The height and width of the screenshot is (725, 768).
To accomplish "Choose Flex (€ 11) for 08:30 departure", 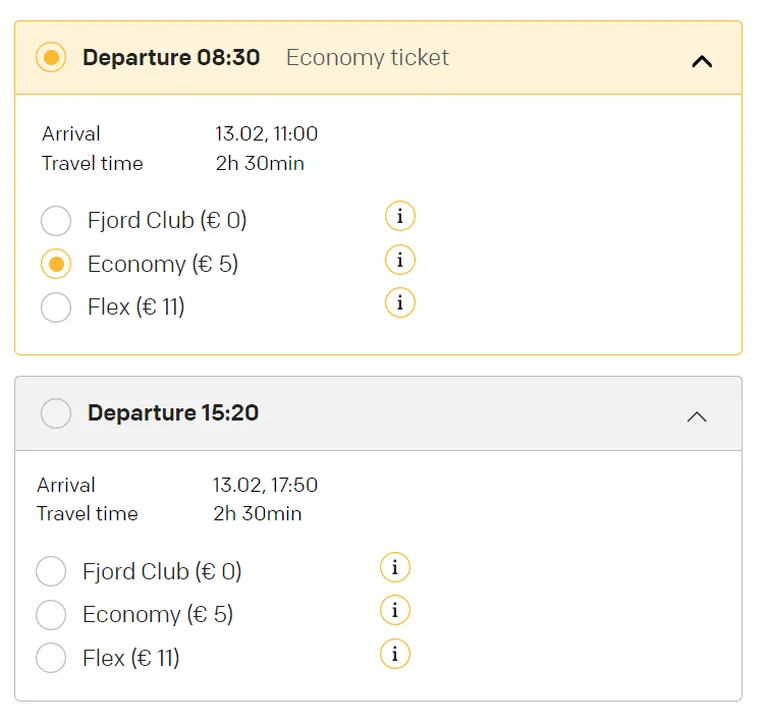I will (x=56, y=308).
